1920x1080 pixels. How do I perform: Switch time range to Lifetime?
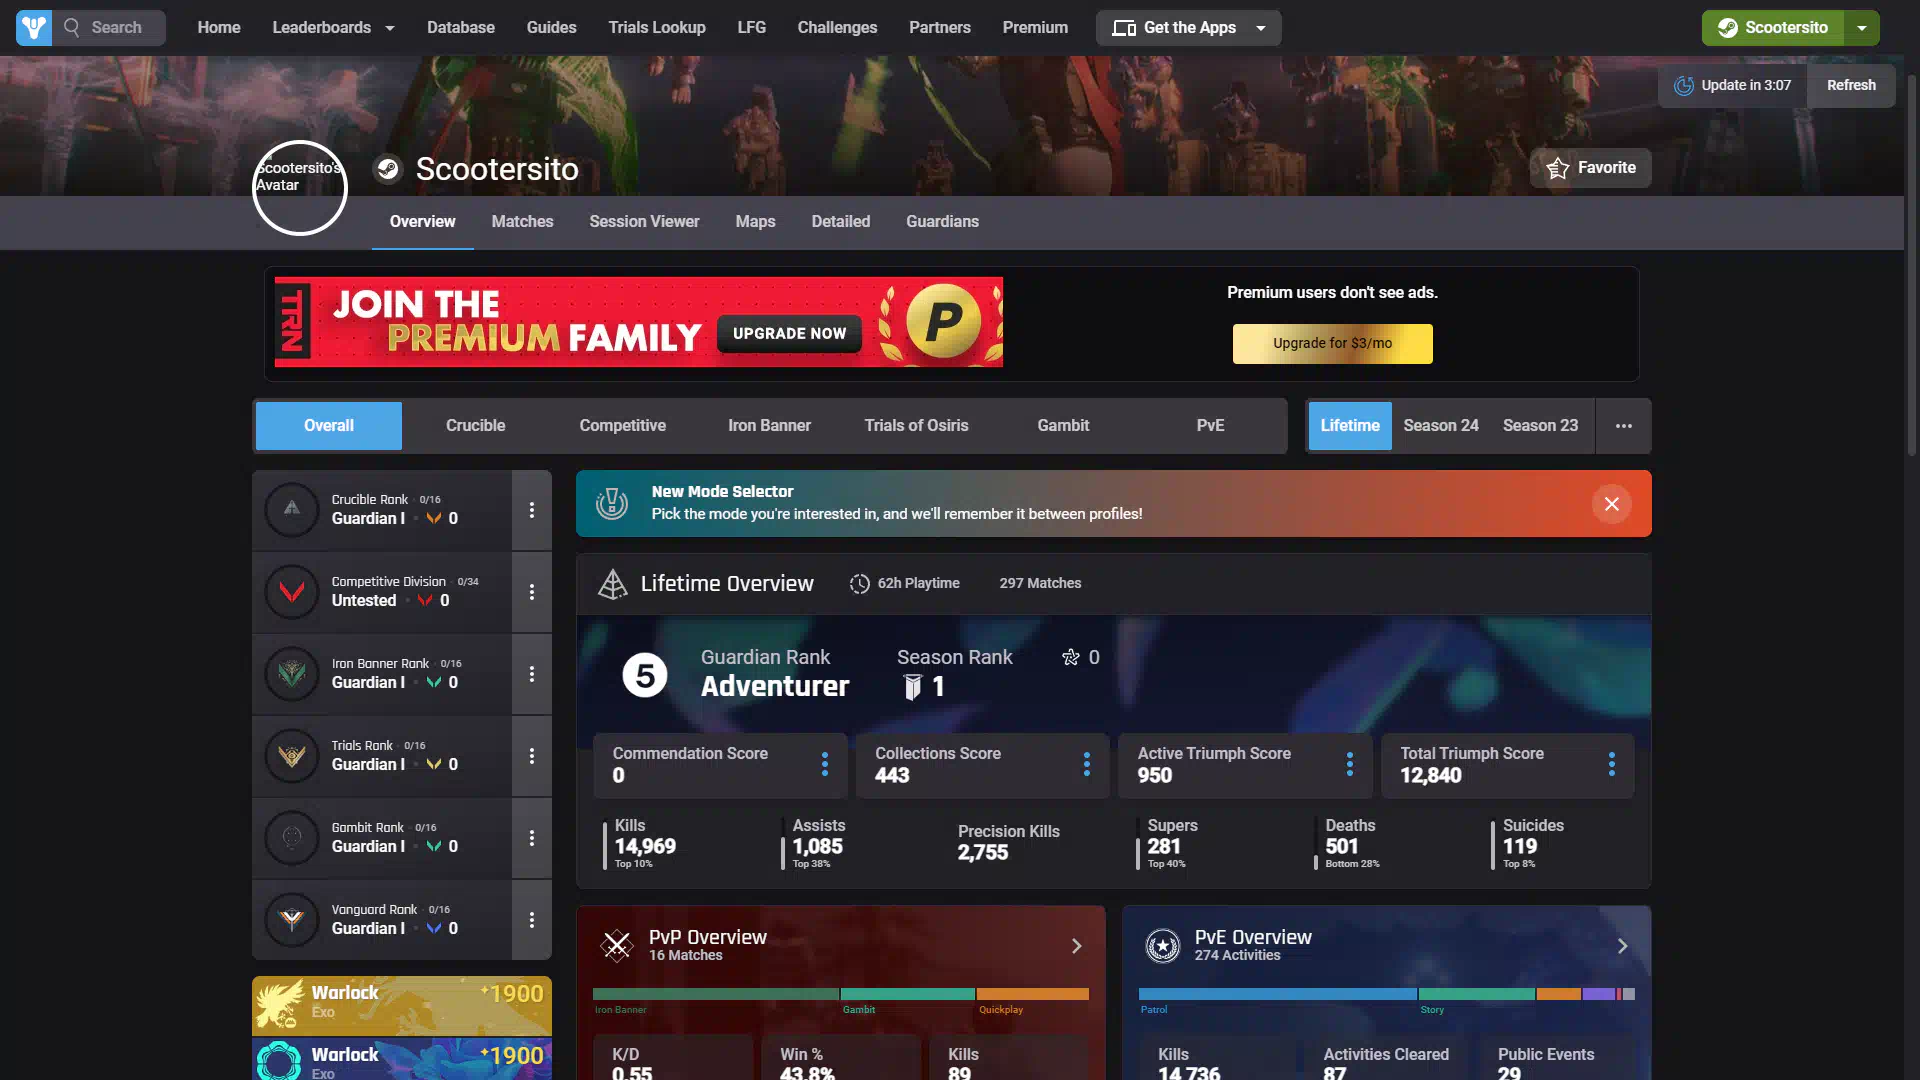click(x=1350, y=426)
